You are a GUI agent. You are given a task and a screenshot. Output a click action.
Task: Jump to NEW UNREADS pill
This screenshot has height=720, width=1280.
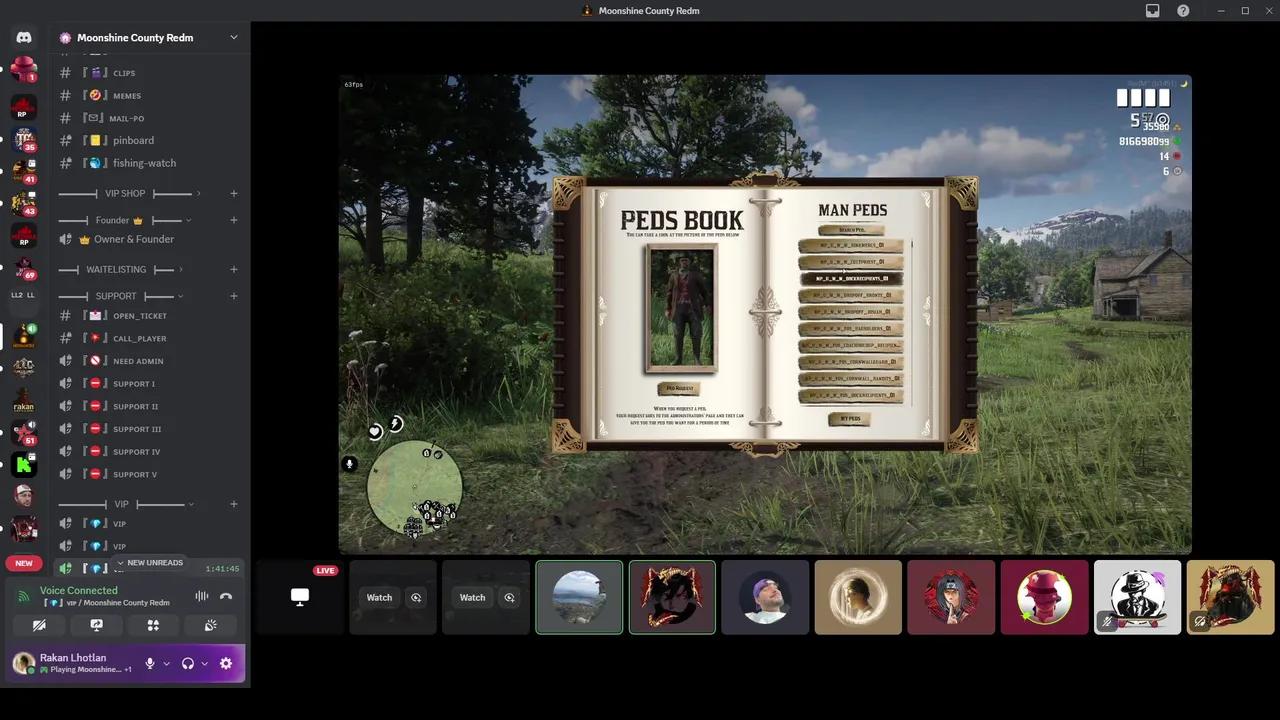(150, 563)
